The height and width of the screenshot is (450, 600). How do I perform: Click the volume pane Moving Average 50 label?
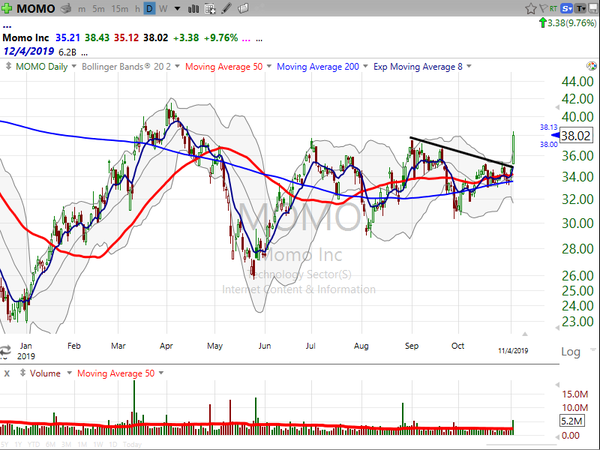pyautogui.click(x=116, y=373)
